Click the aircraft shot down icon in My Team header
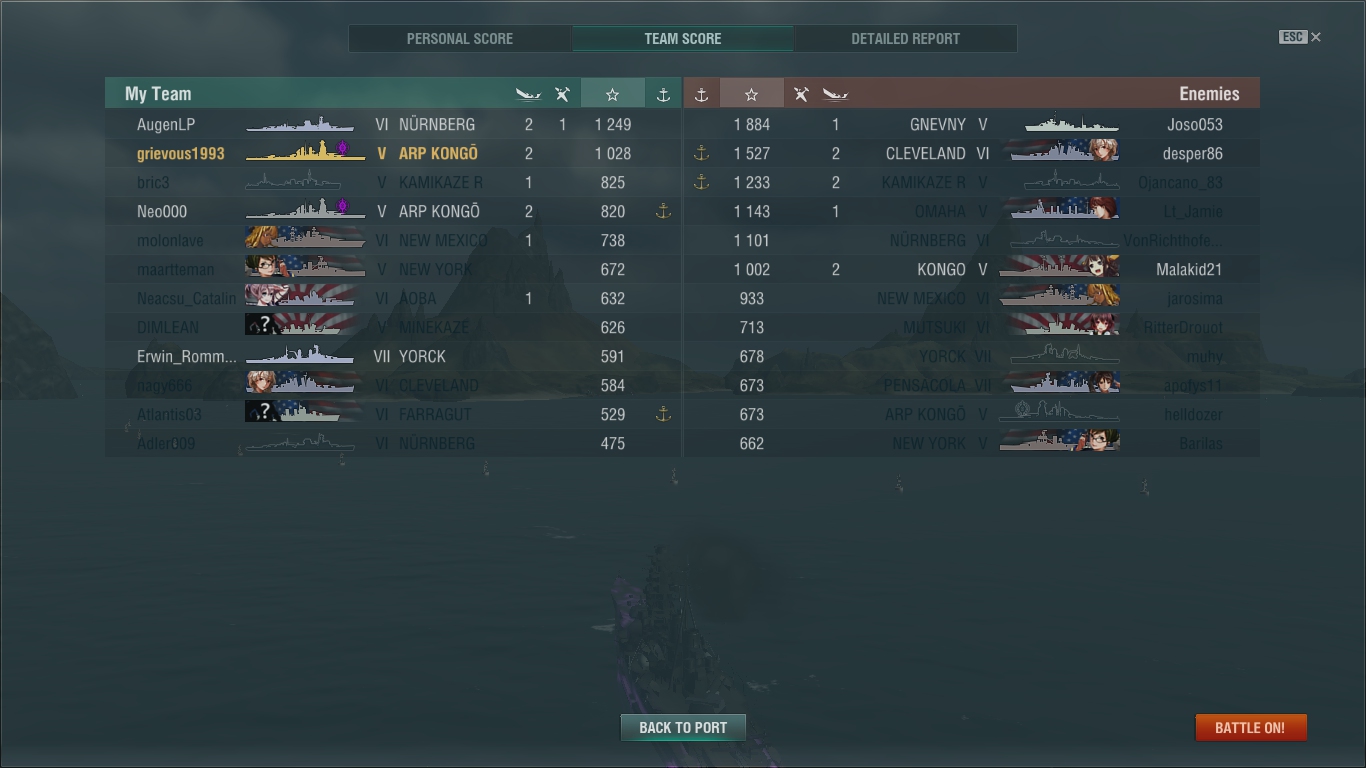Screen dimensions: 1366x768 562,94
